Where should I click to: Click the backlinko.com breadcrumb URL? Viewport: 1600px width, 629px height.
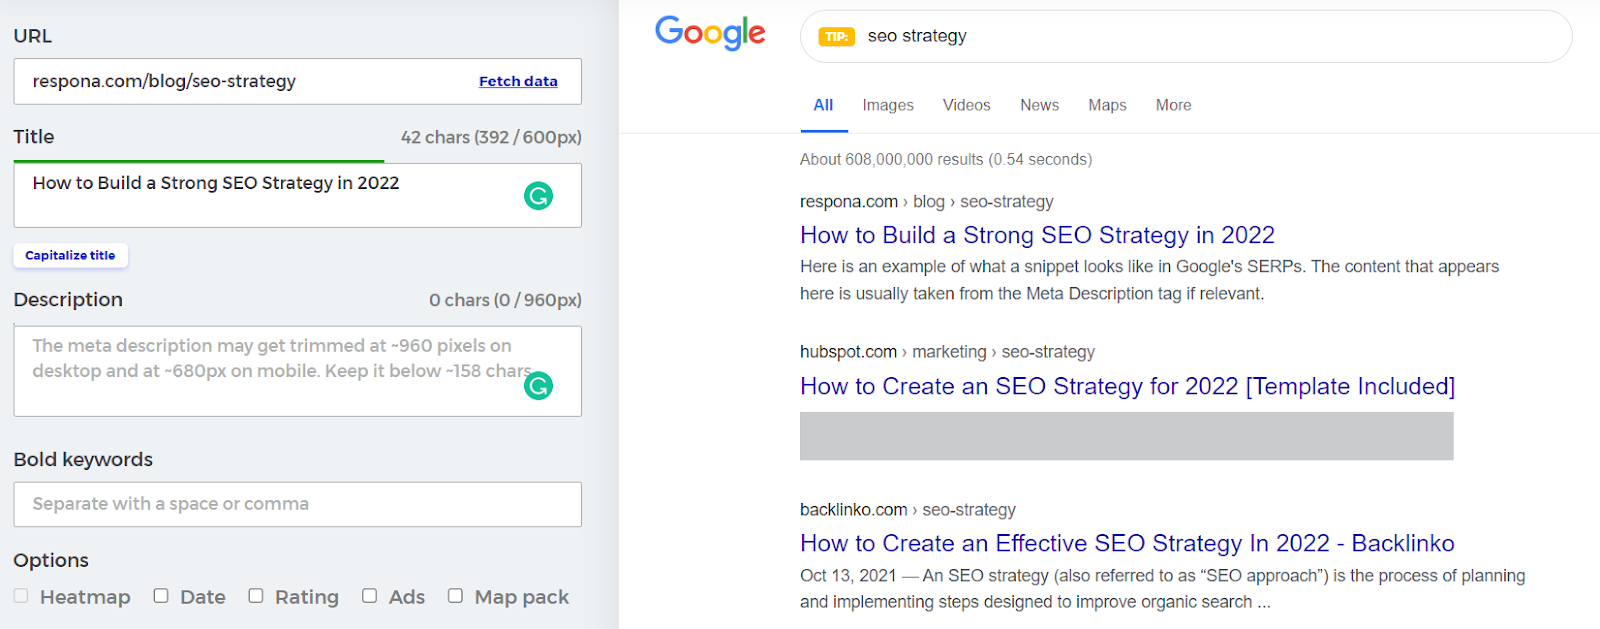907,510
